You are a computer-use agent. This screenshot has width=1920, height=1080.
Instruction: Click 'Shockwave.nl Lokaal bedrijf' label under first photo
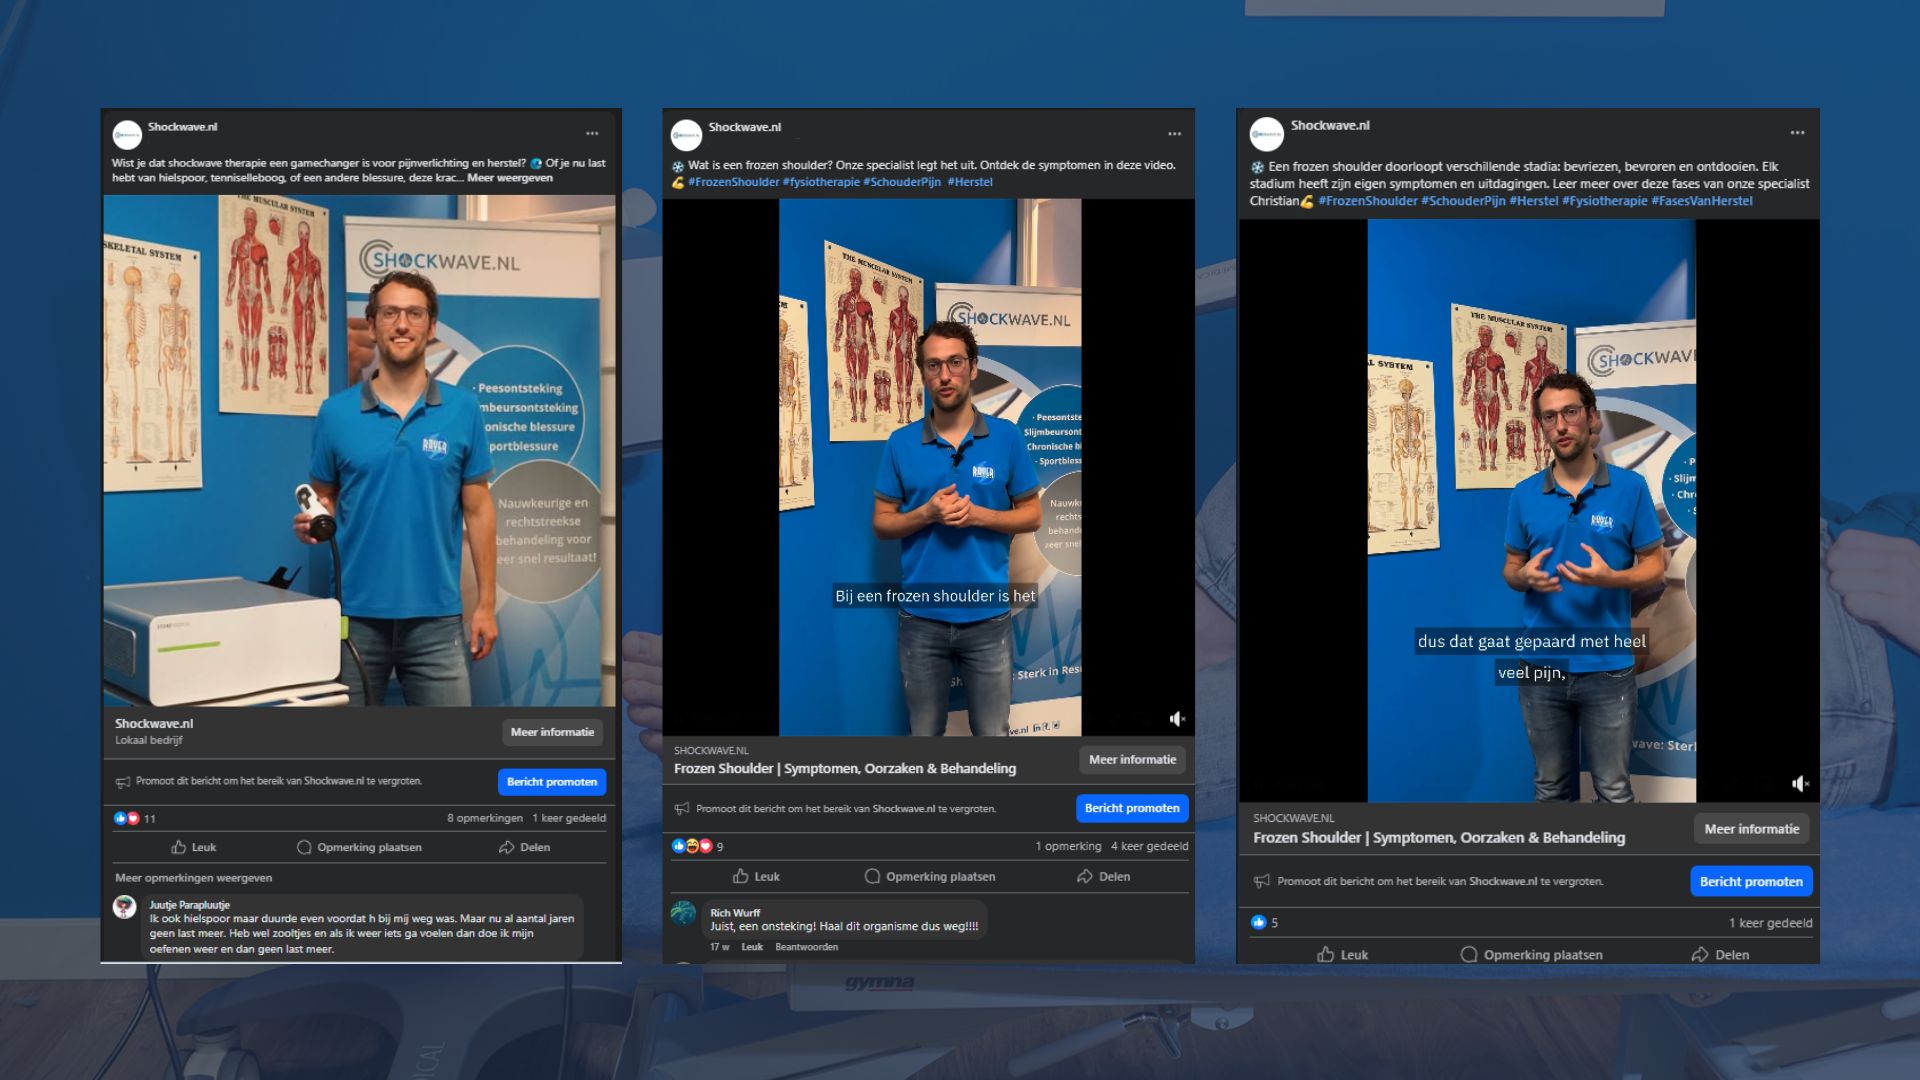154,731
